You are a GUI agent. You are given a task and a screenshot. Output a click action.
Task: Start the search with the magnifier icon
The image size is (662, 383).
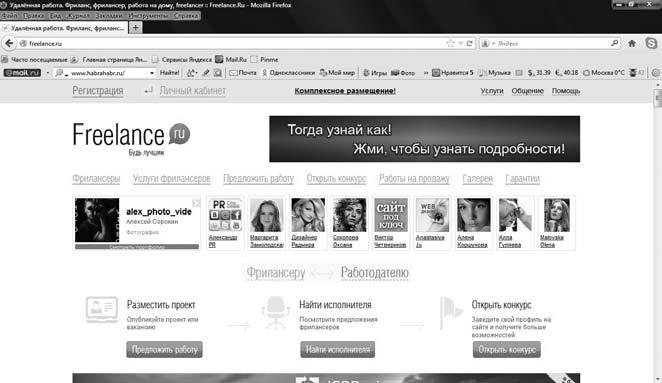[614, 43]
